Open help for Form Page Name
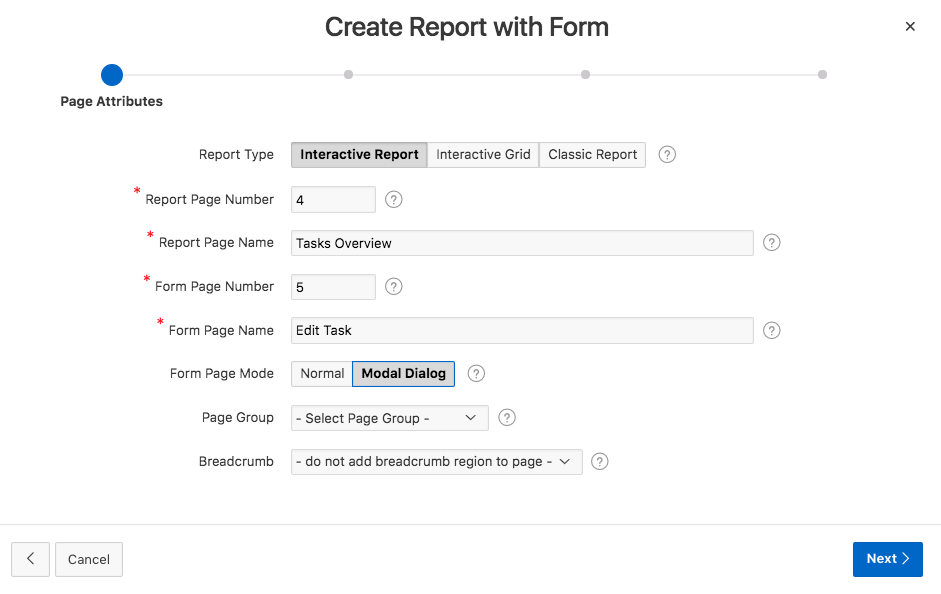Viewport: 941px width, 594px height. click(x=771, y=330)
